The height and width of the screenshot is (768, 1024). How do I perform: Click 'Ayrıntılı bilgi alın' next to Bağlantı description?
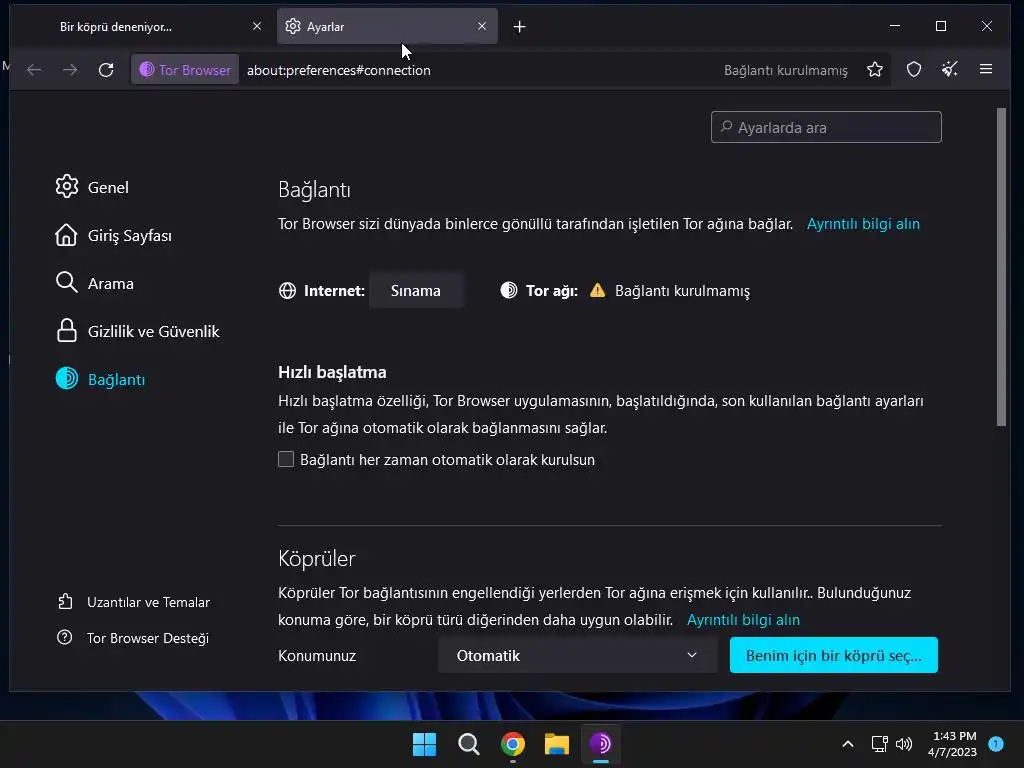coord(863,224)
